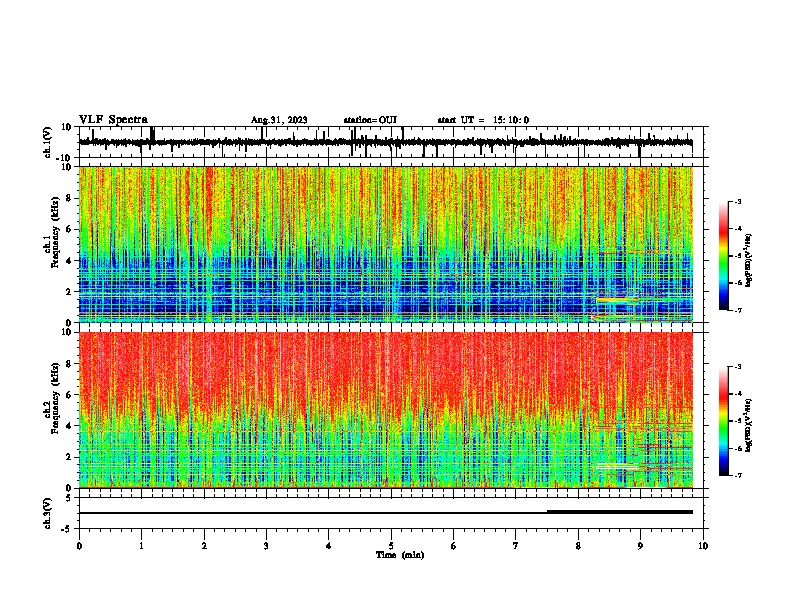Click the 8 kHz tick on ch.2 frequency axis
The width and height of the screenshot is (792, 612).
point(70,364)
